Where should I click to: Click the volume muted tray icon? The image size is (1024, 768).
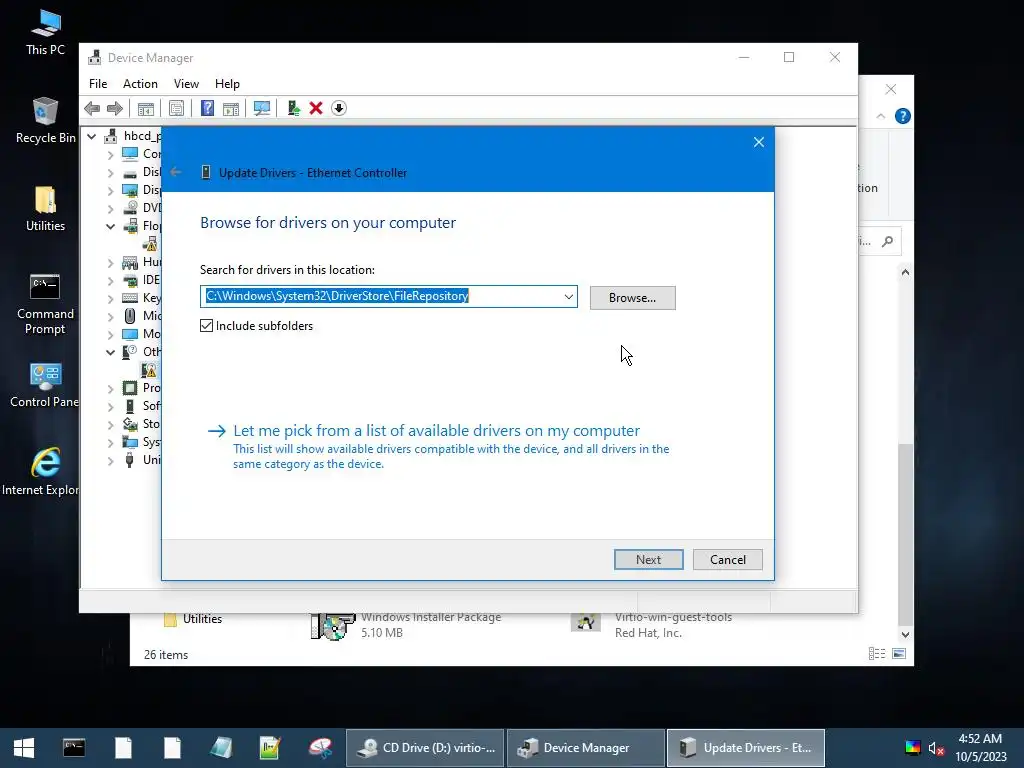(936, 748)
